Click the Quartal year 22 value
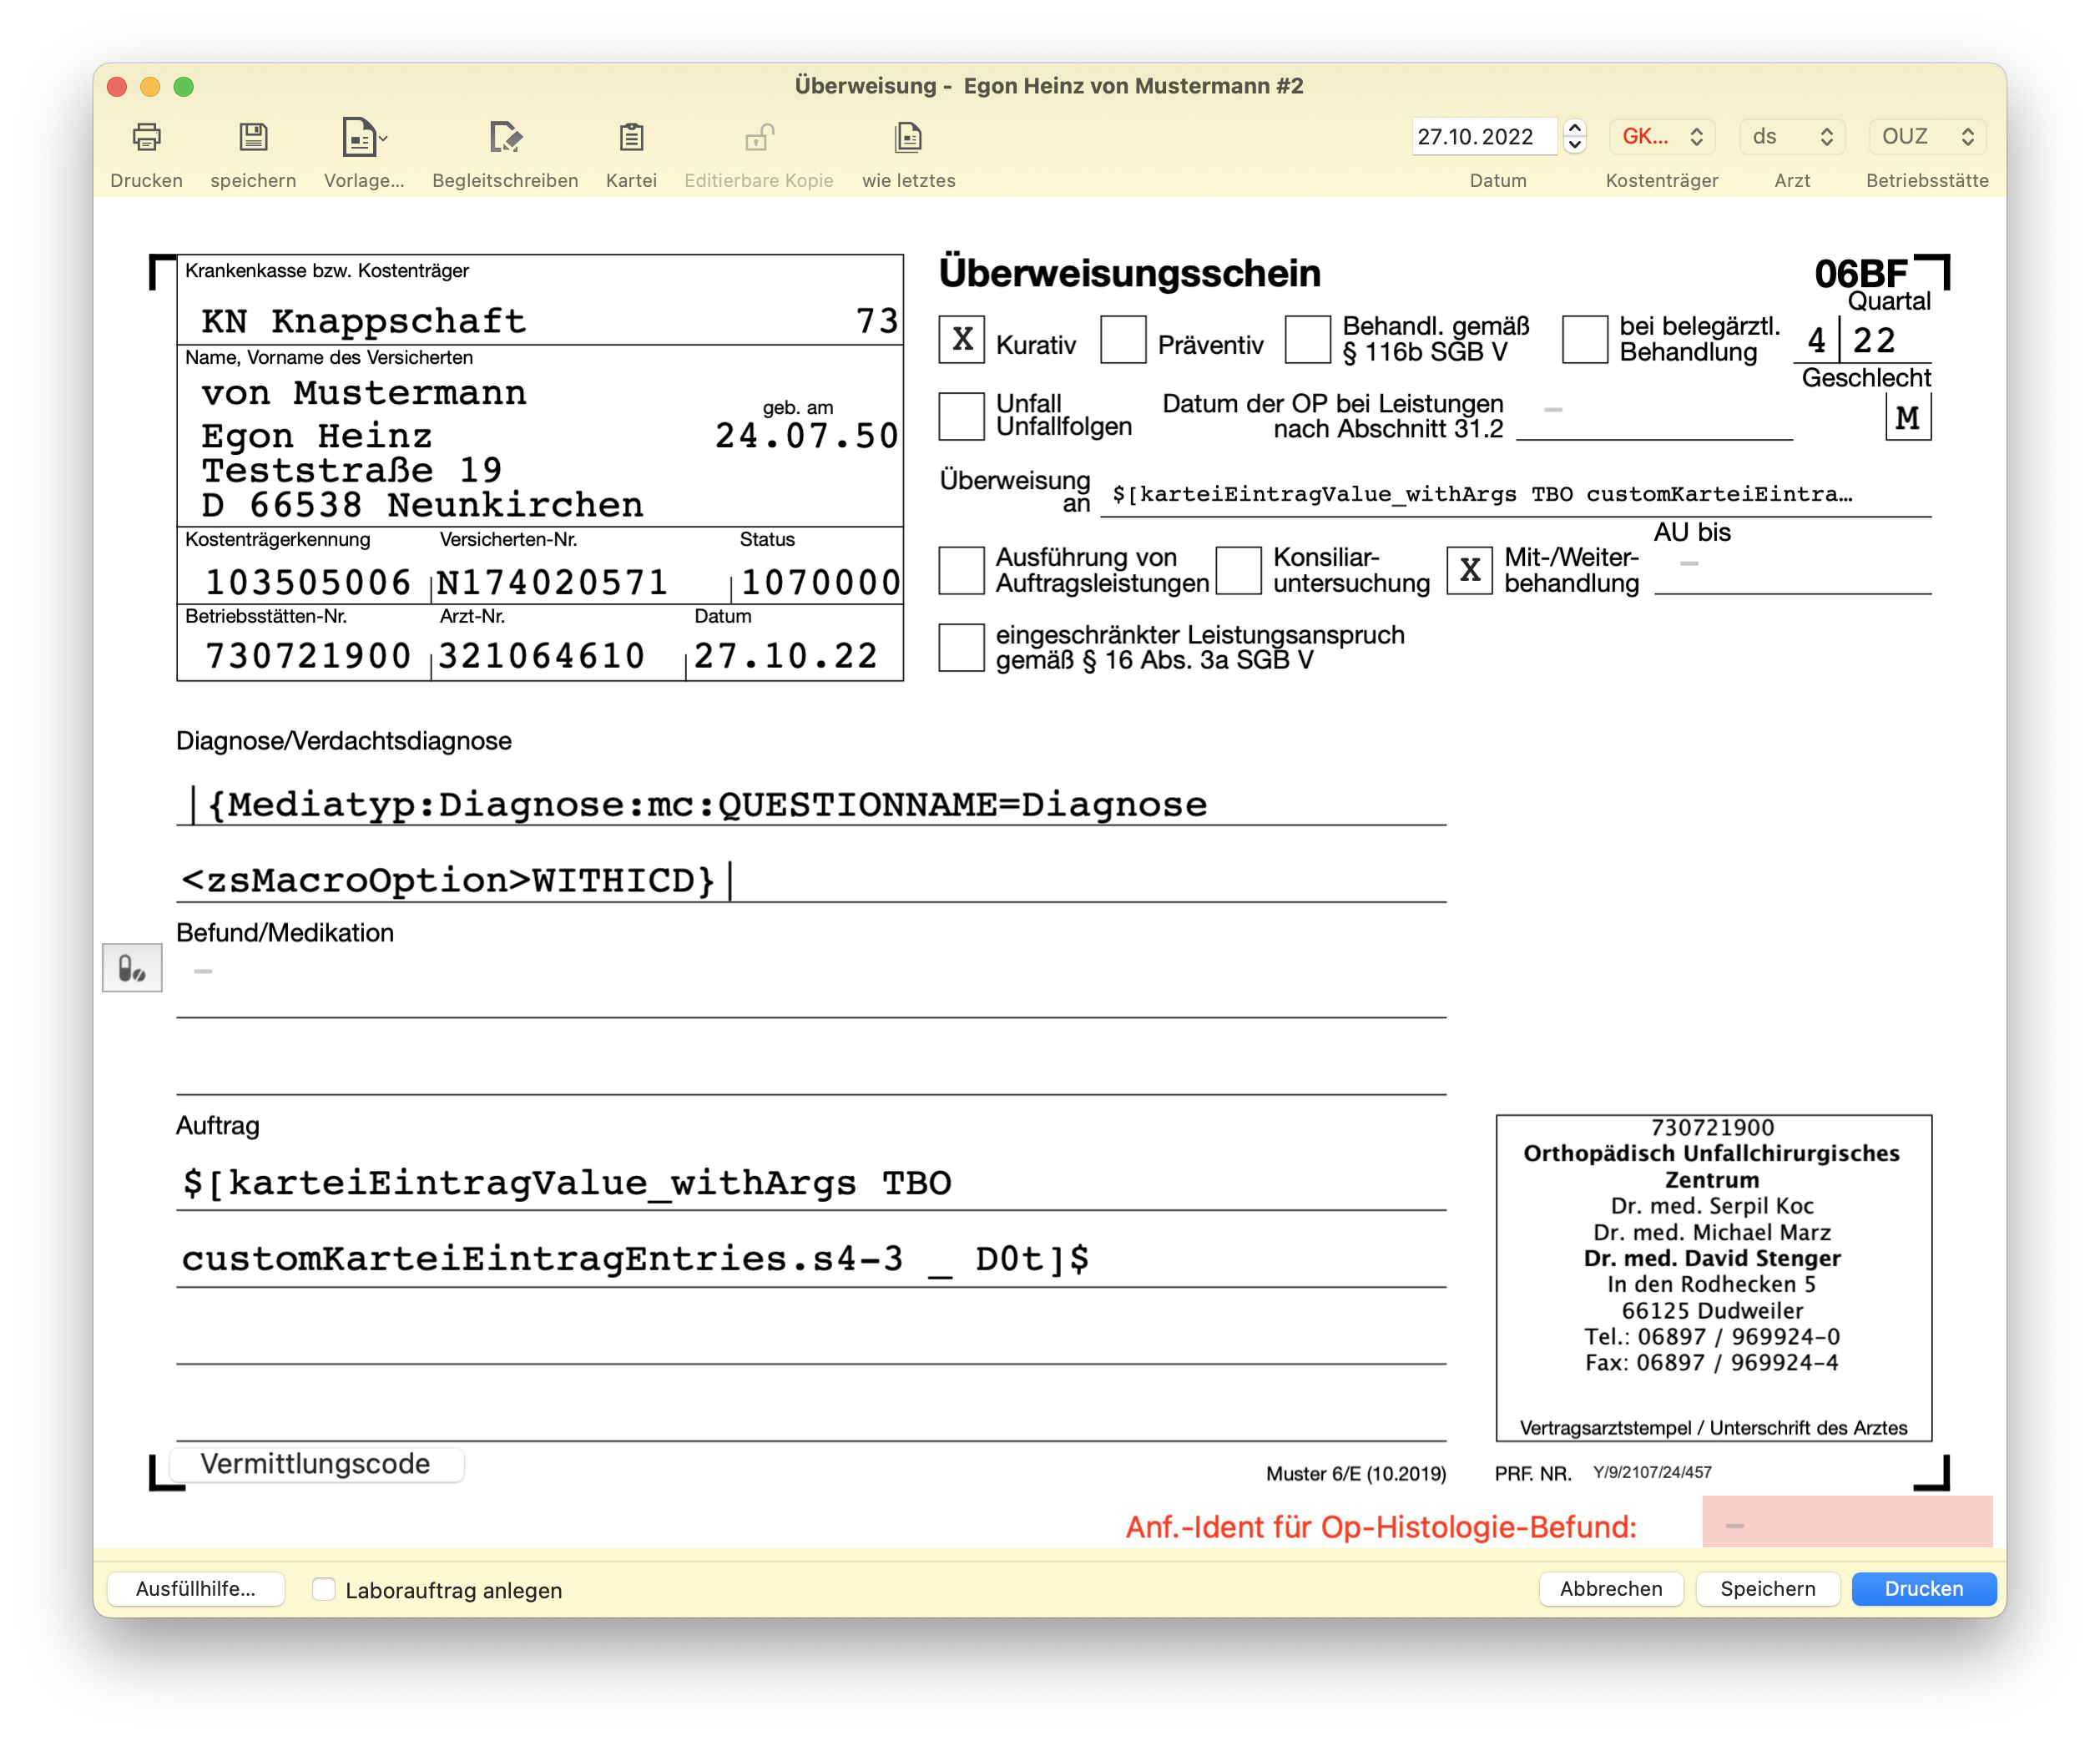 [1874, 341]
